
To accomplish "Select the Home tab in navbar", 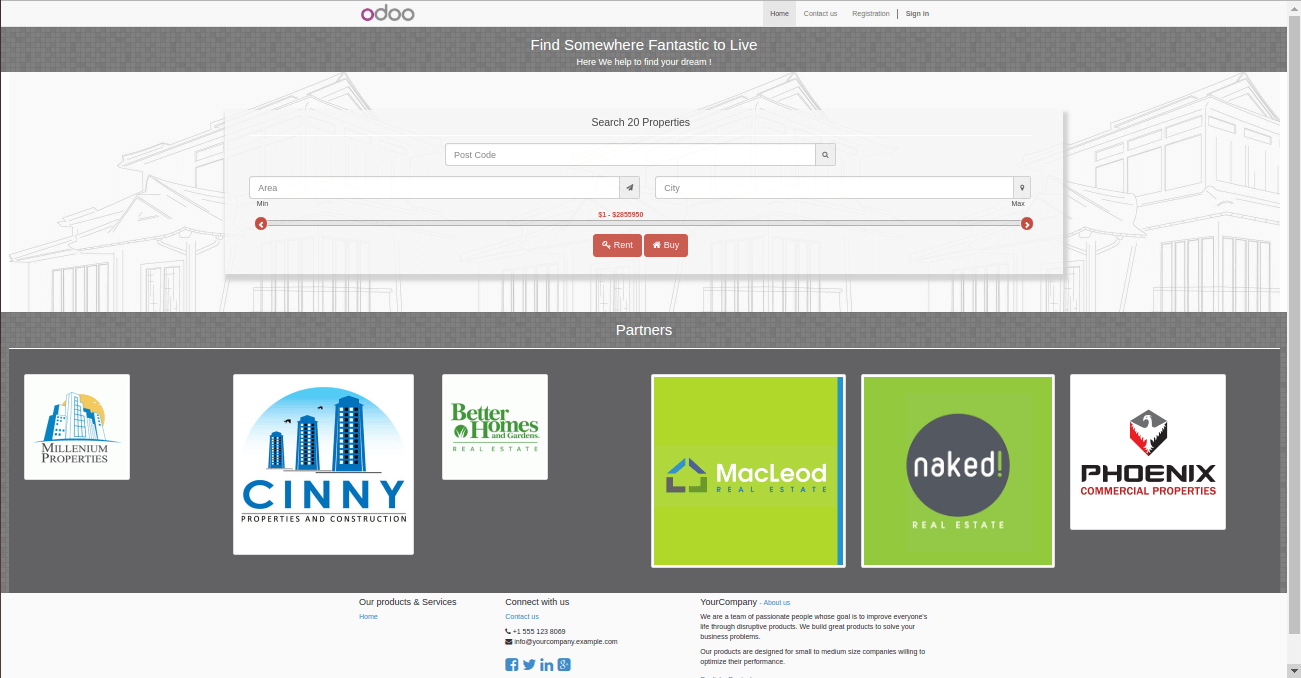I will (780, 13).
